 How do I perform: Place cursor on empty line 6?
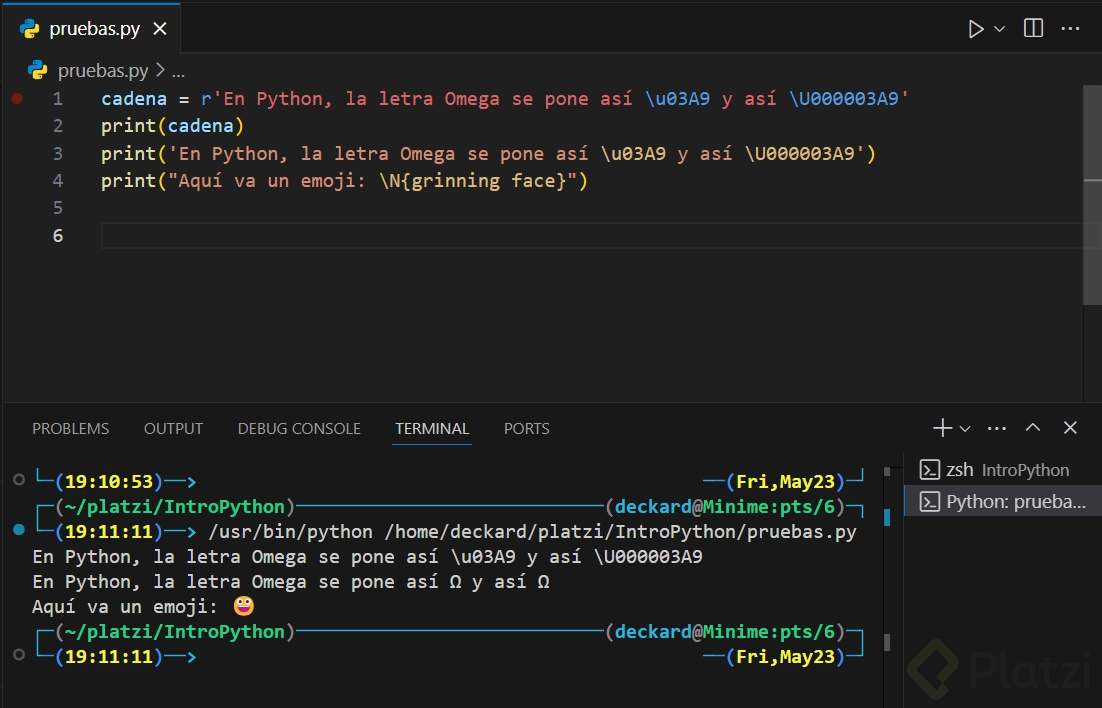pyautogui.click(x=400, y=235)
